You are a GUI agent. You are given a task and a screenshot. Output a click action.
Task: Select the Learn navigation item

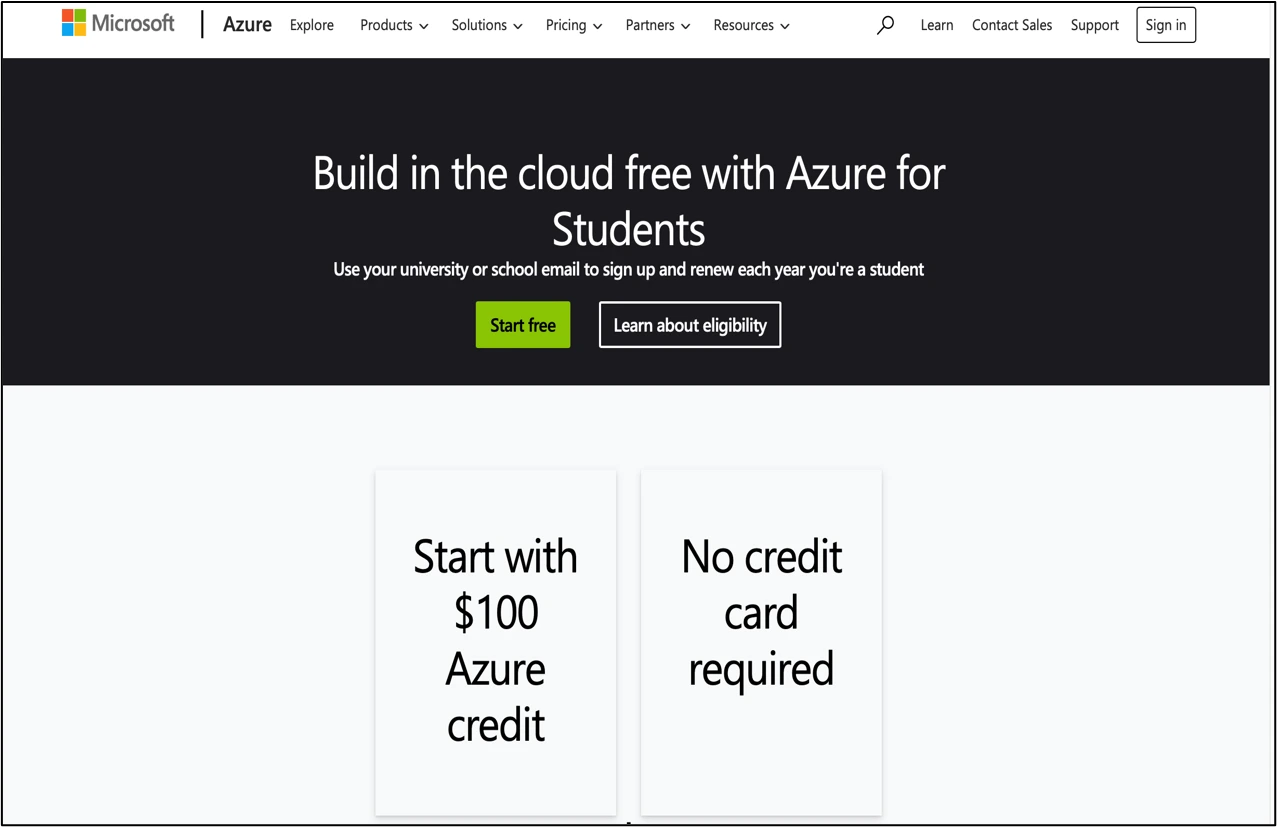pos(936,25)
